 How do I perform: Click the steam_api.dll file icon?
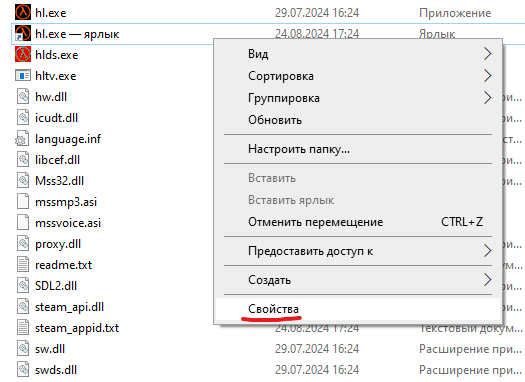pos(23,307)
